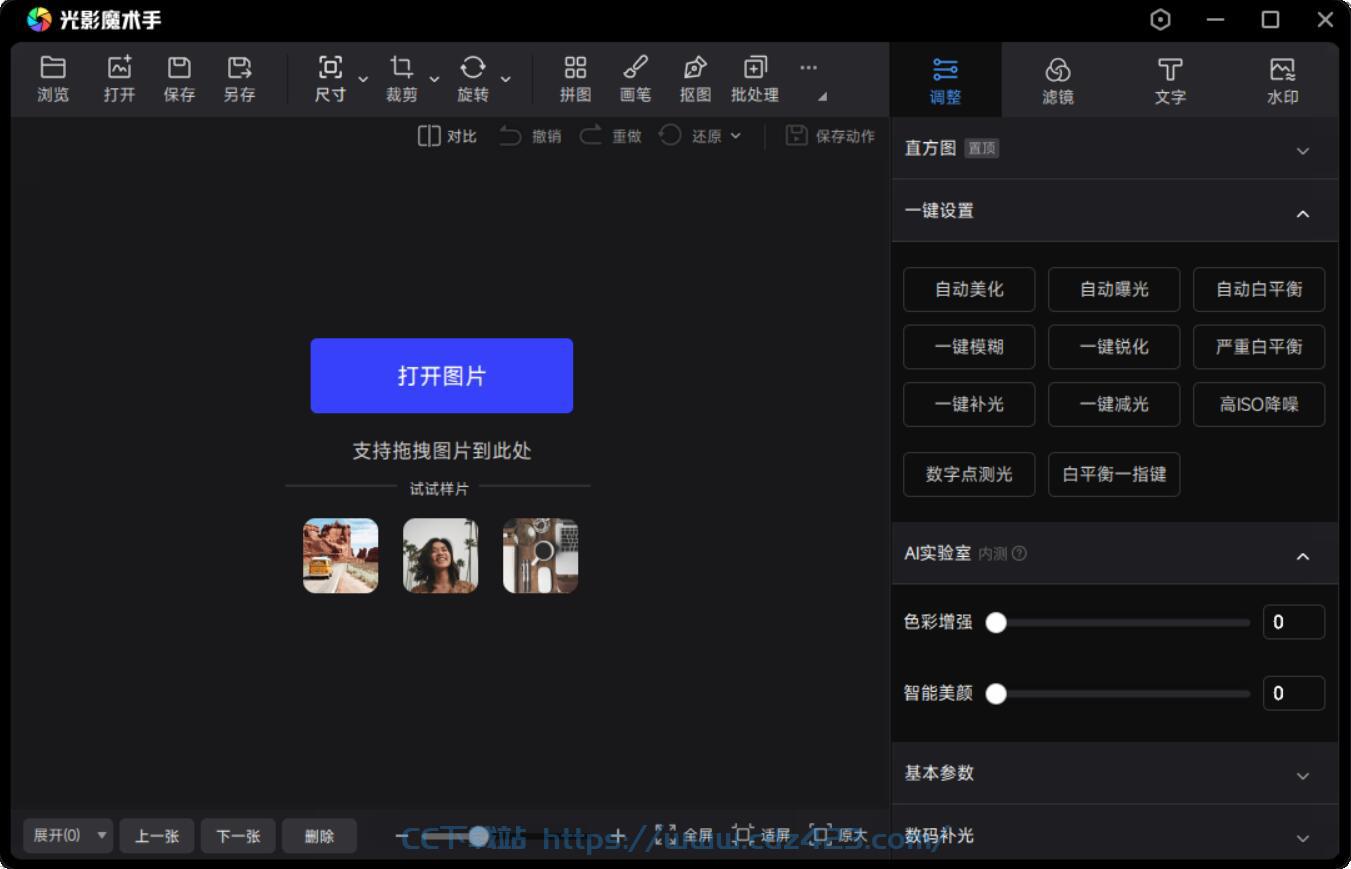
Task: Click the help question mark beside 内测
Action: tap(1019, 553)
